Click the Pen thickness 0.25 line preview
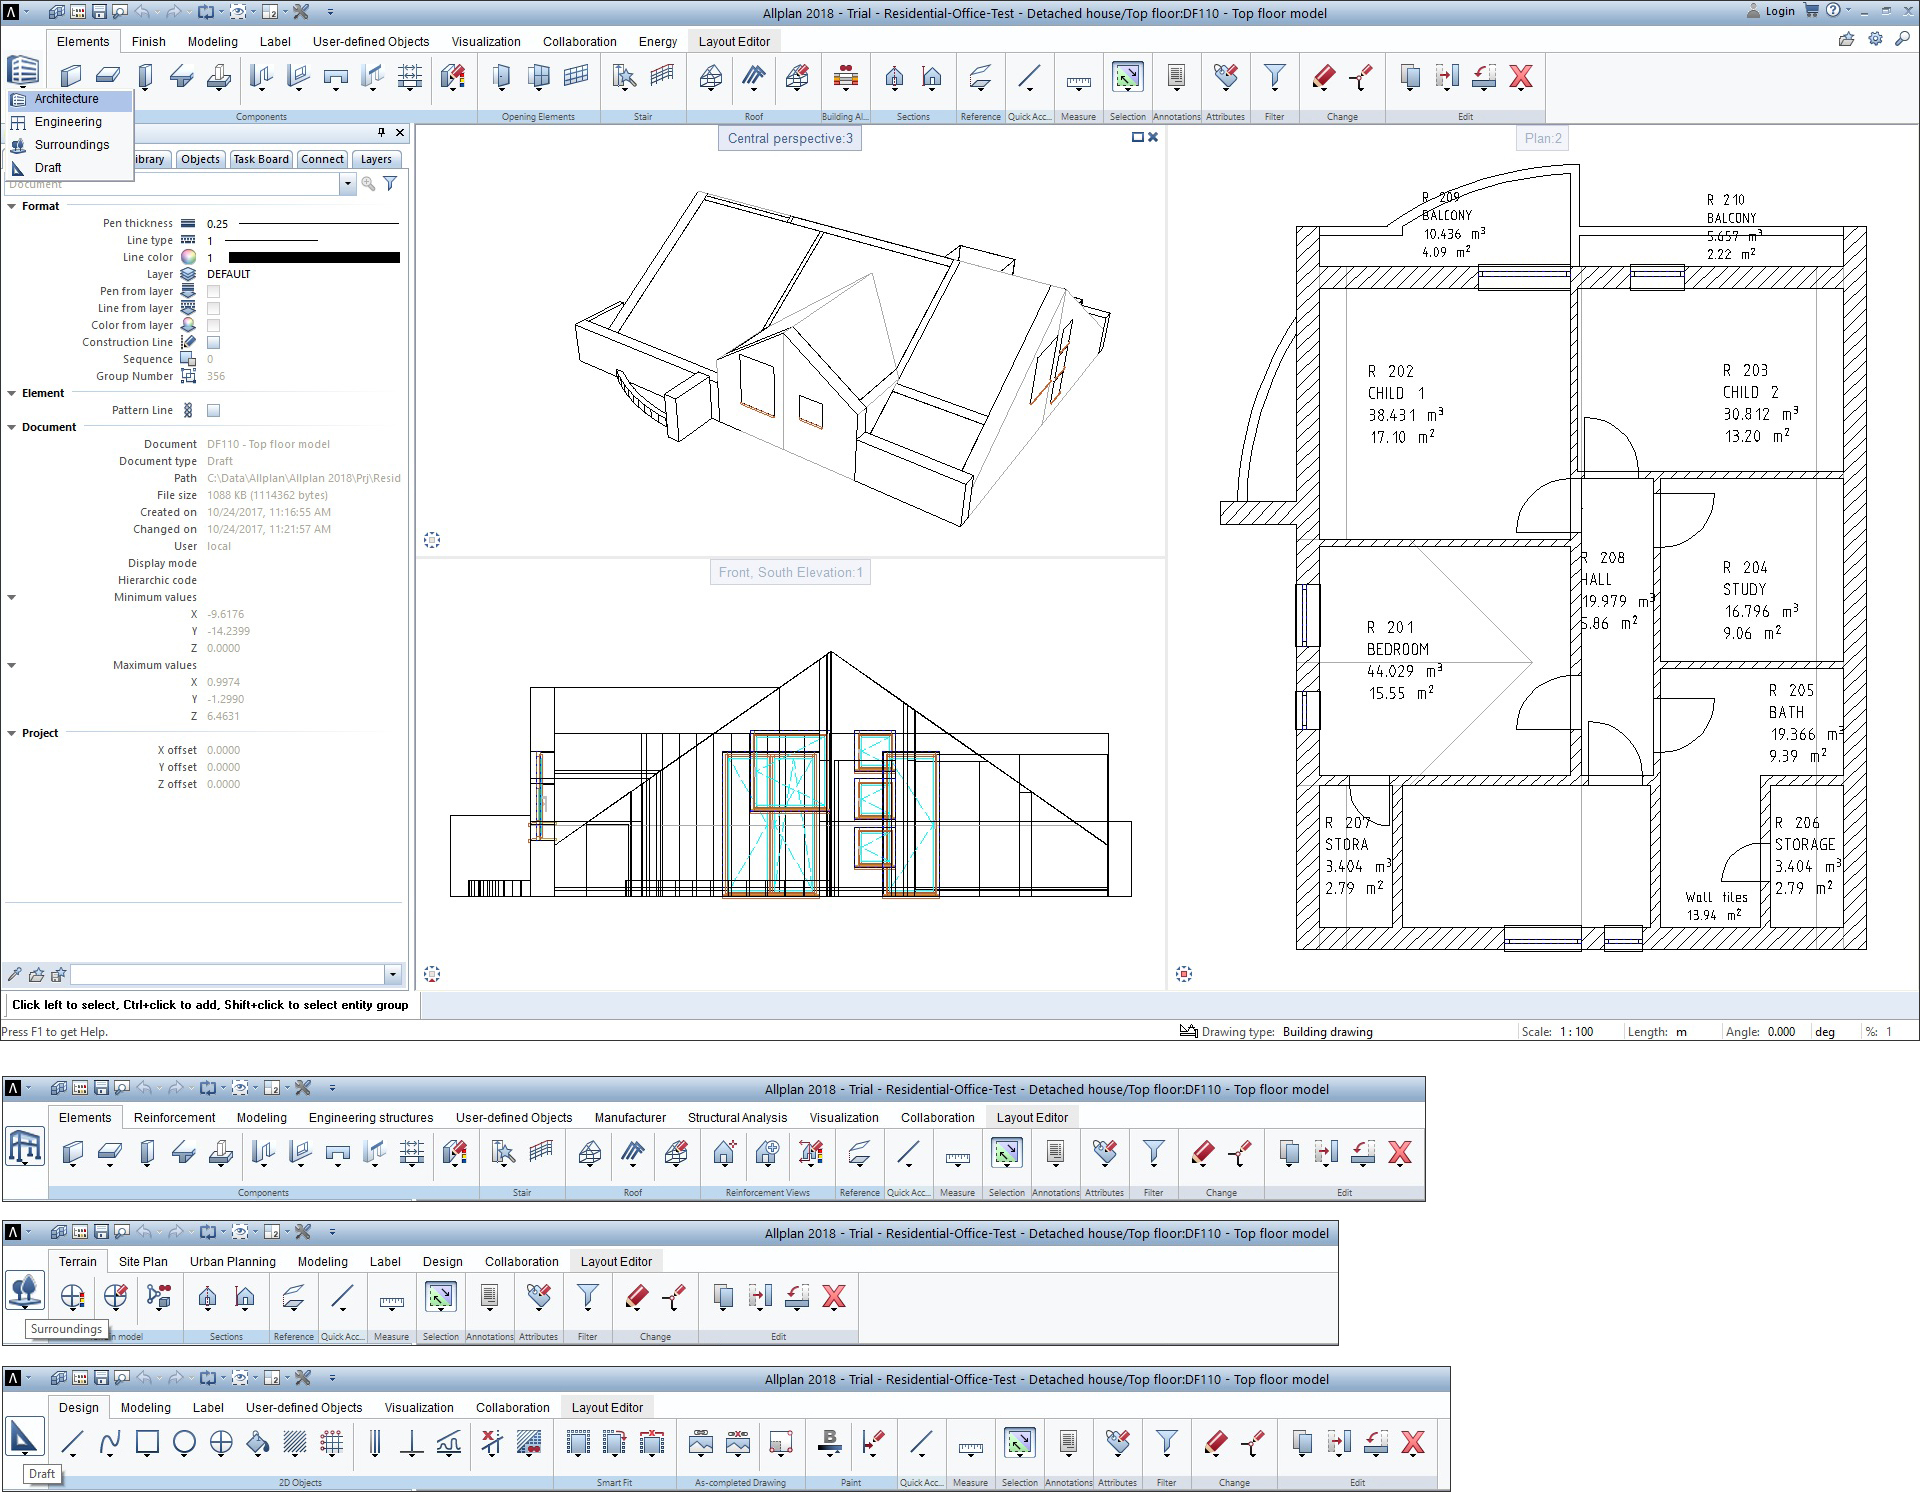The image size is (1920, 1500). pos(318,224)
